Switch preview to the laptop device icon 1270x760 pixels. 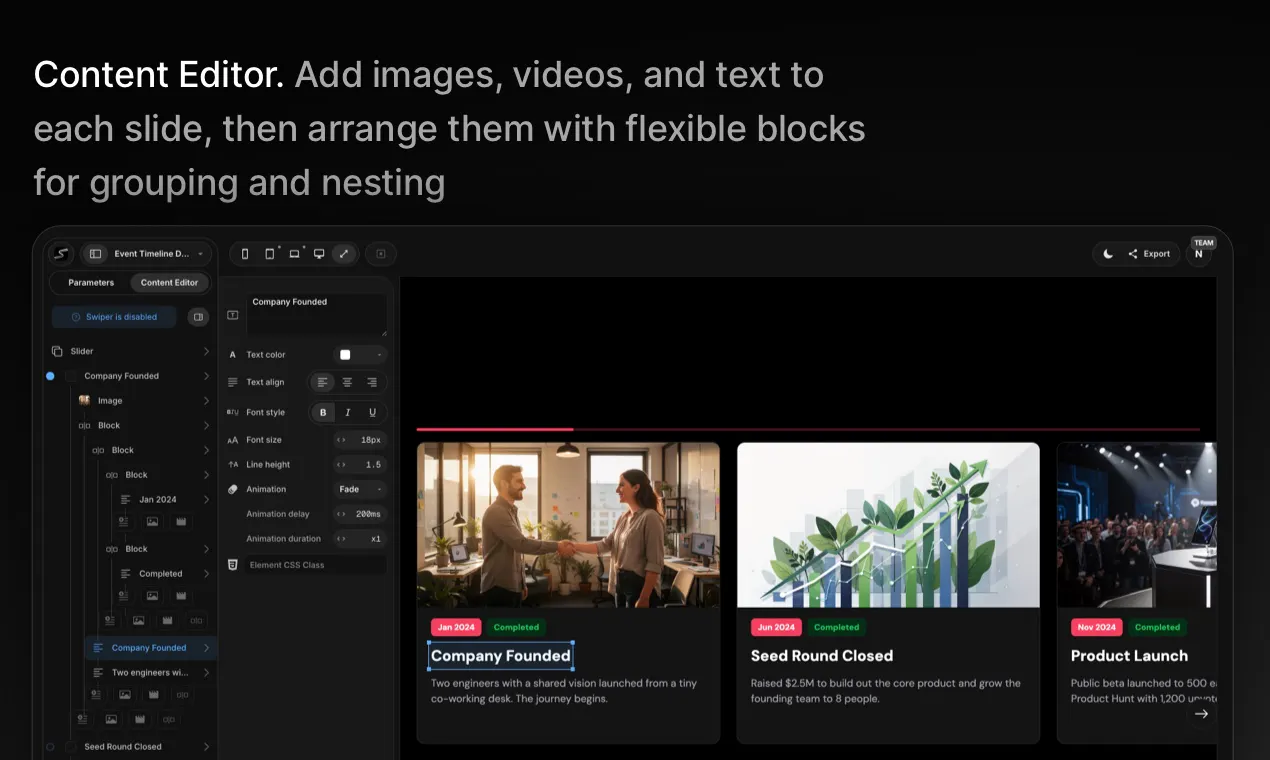(294, 254)
